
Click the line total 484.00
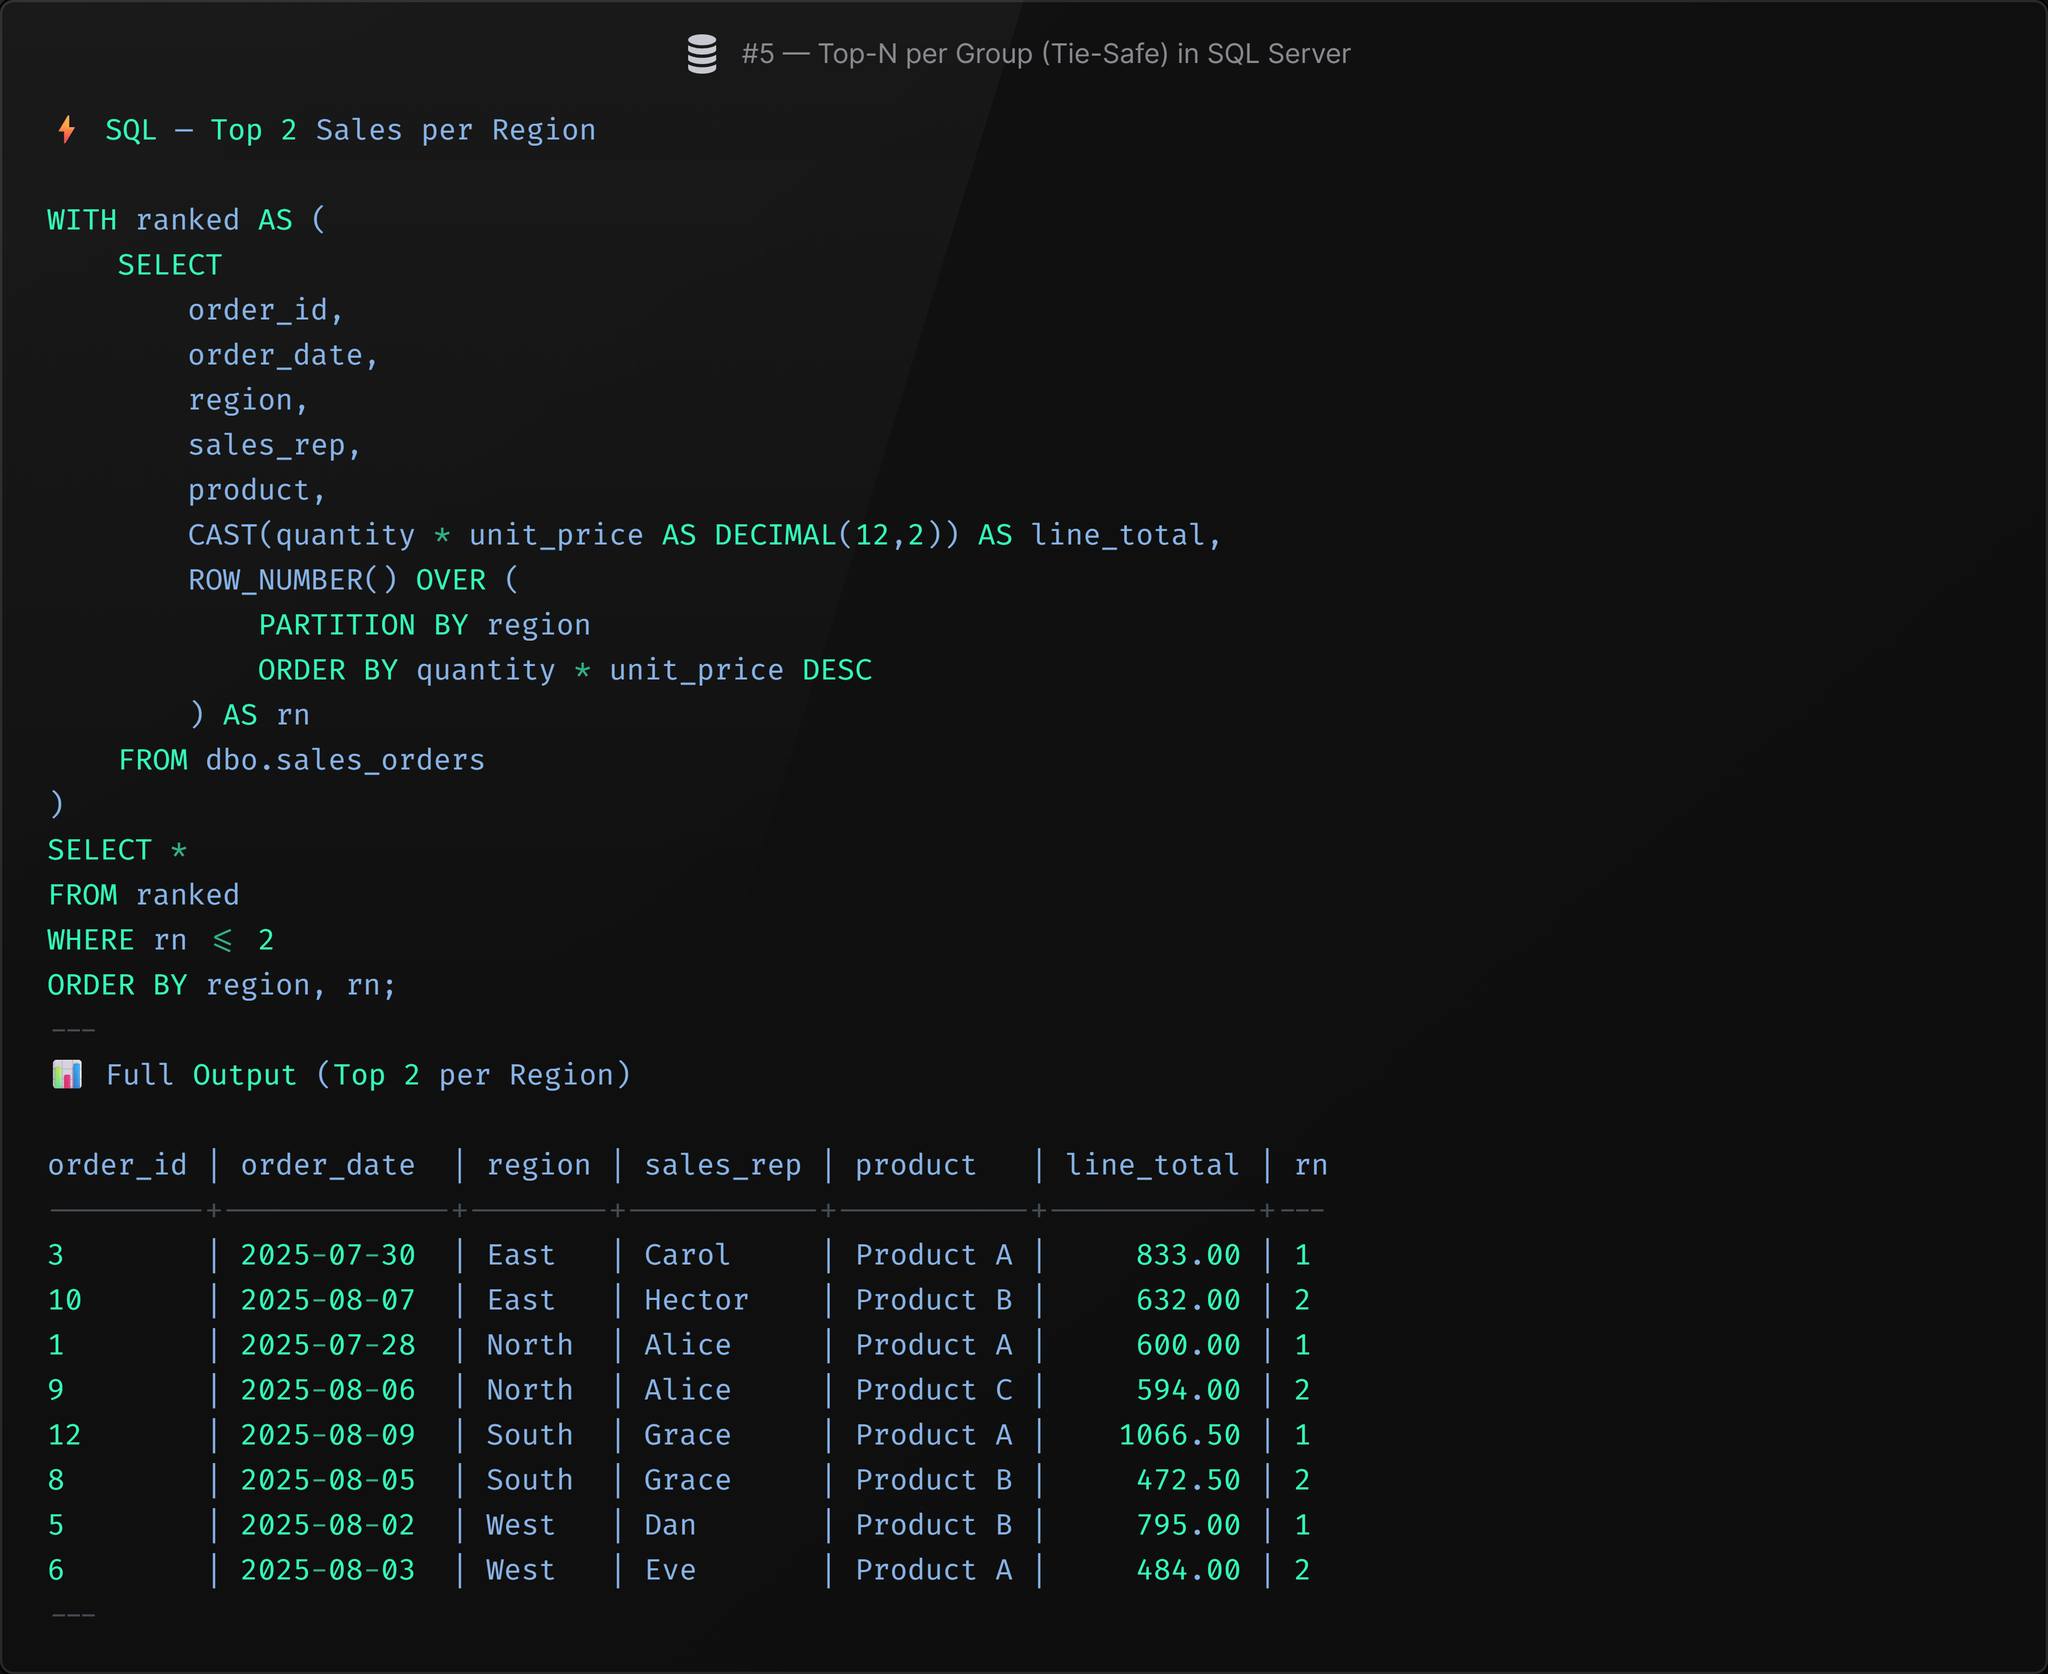[1188, 1570]
